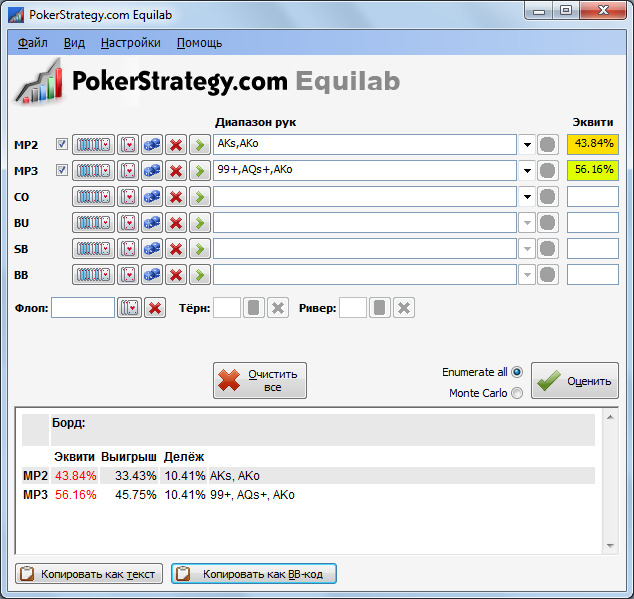634x599 pixels.
Task: Expand BU range history dropdown
Action: click(527, 222)
